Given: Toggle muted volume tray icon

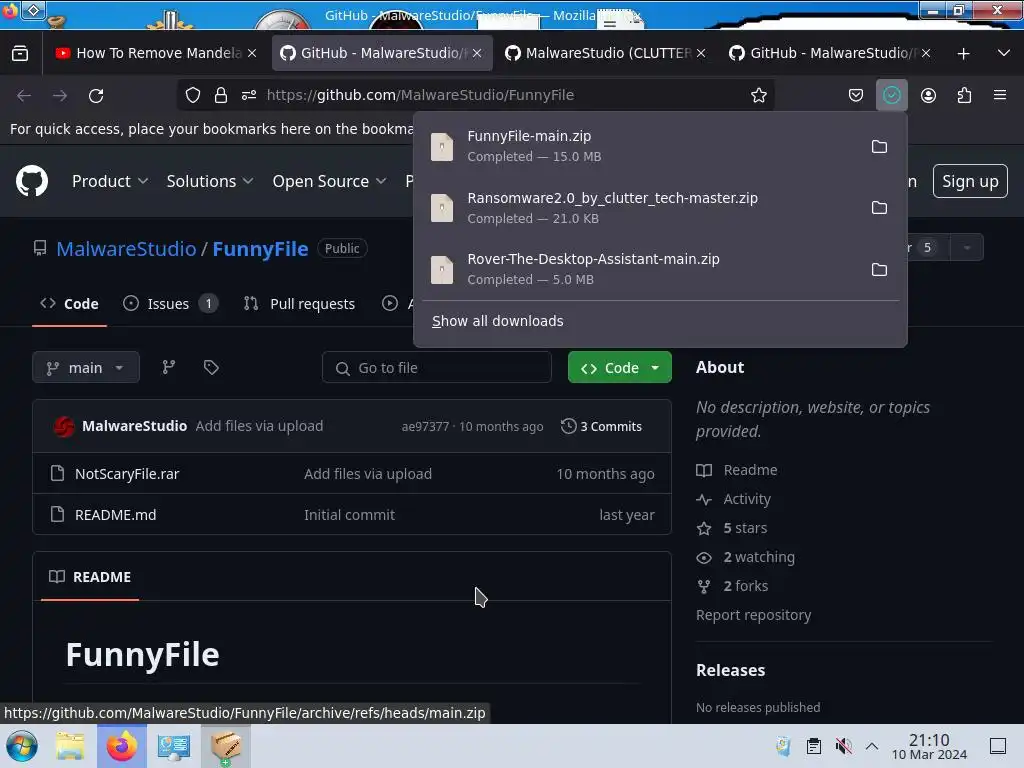Looking at the screenshot, I should coord(843,746).
